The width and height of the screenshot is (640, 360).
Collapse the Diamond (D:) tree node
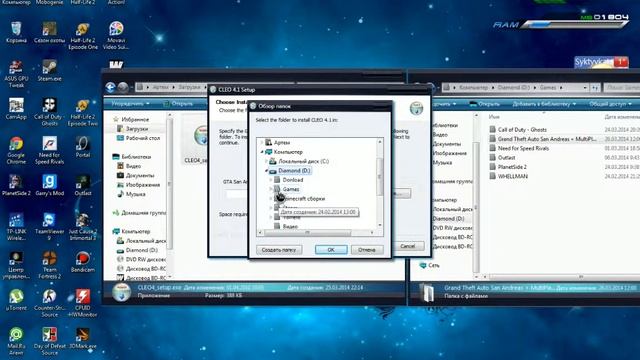[x=266, y=170]
